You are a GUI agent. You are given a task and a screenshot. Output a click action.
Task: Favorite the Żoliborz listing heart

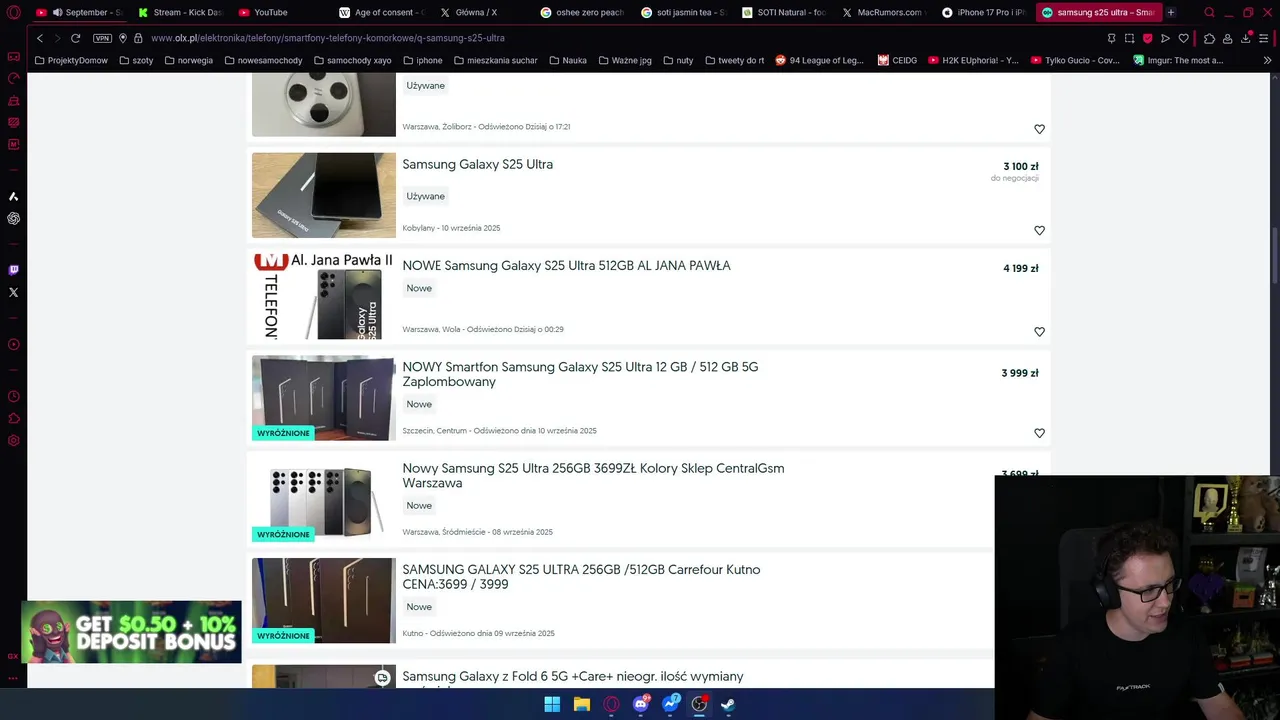coord(1039,129)
